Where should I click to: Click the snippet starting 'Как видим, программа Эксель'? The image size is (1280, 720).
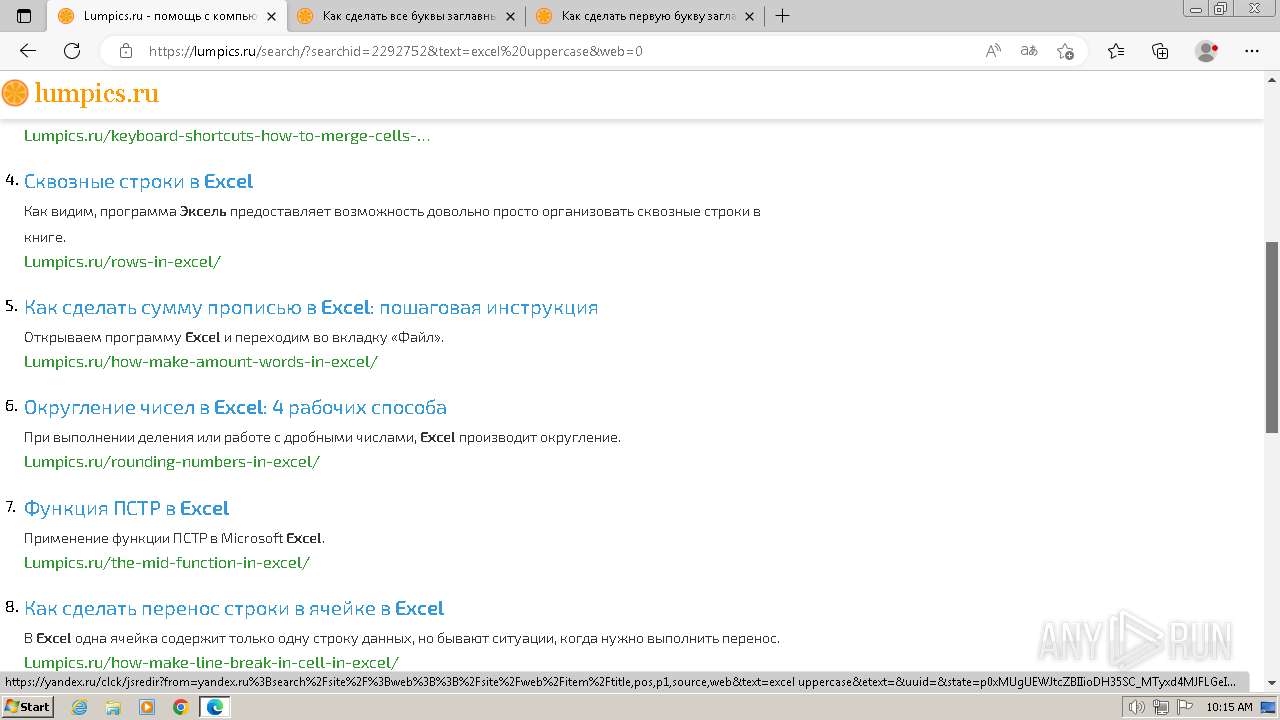[x=392, y=224]
